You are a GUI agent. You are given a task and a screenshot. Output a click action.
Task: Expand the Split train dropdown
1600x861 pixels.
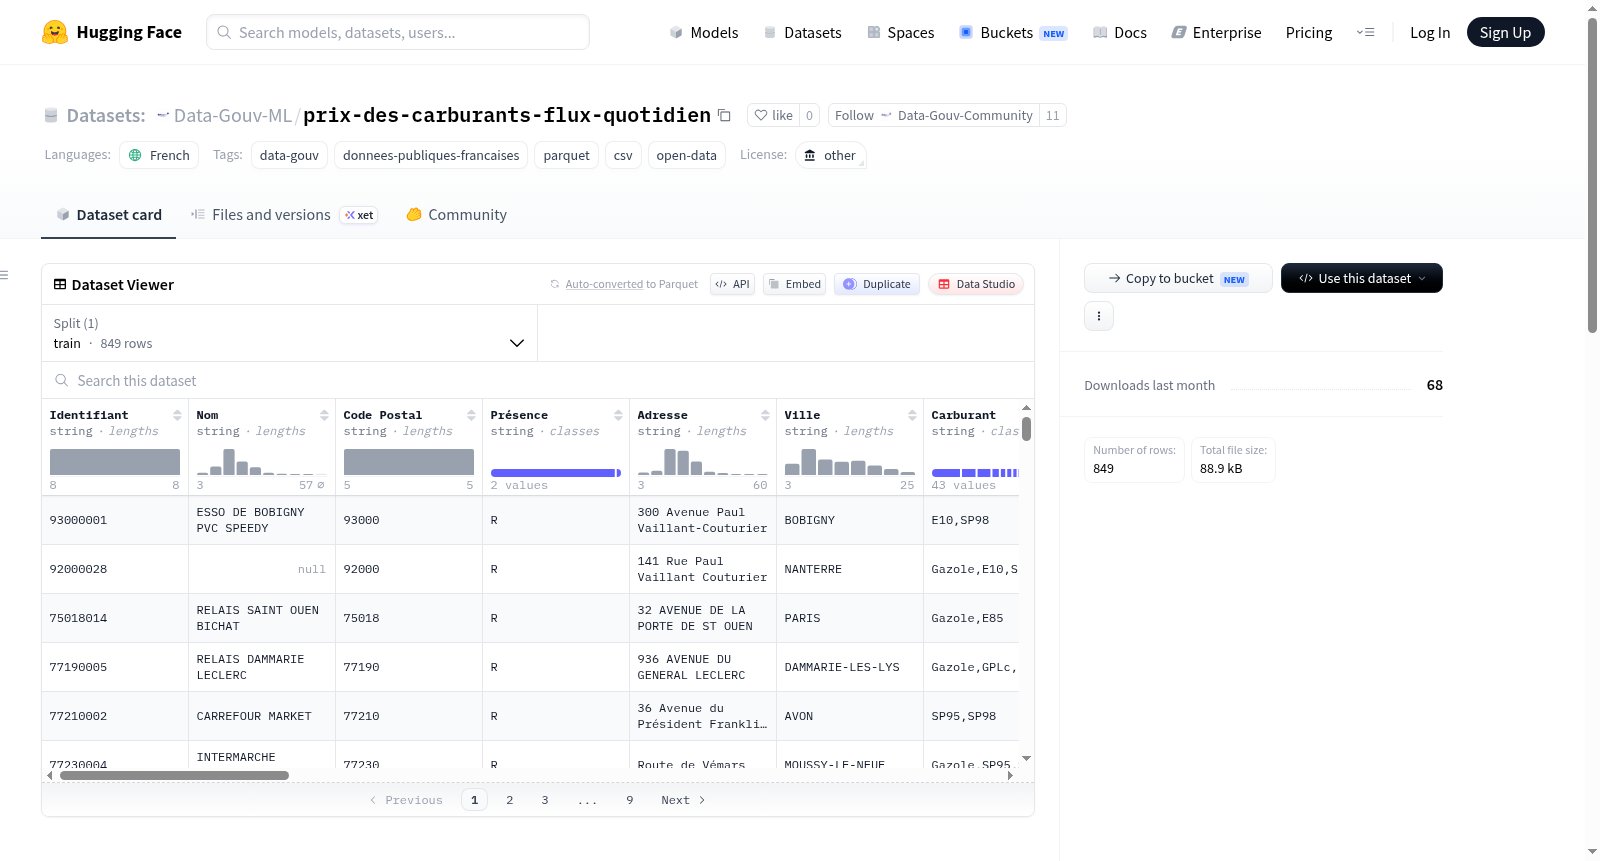[x=289, y=333]
